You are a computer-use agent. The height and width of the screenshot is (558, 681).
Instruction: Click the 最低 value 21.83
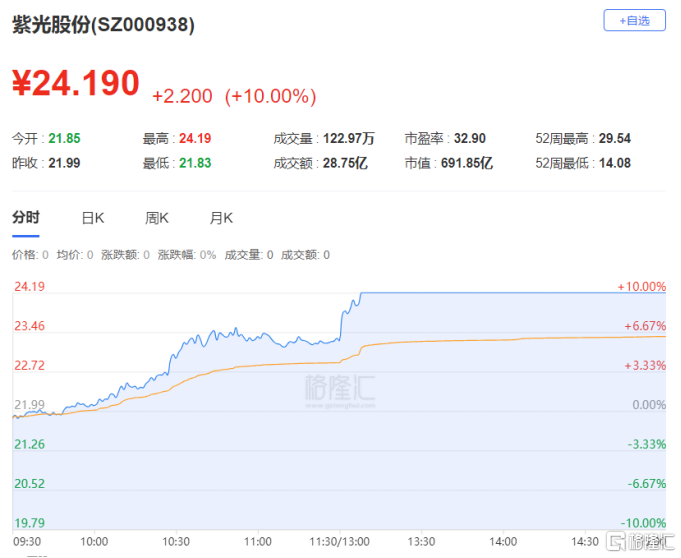[x=195, y=163]
